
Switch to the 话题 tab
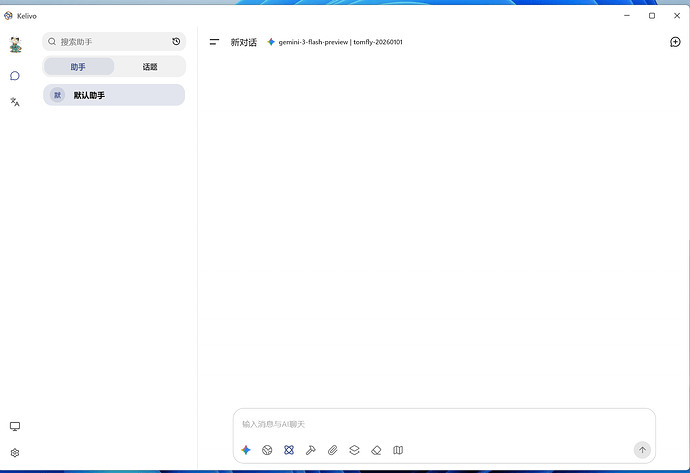[150, 66]
